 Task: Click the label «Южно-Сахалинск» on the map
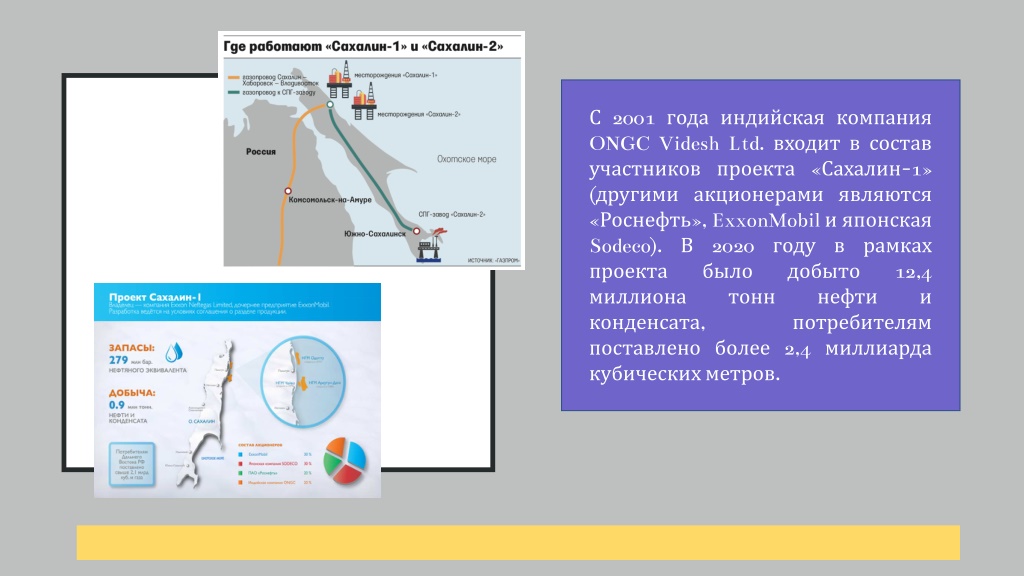[x=375, y=233]
